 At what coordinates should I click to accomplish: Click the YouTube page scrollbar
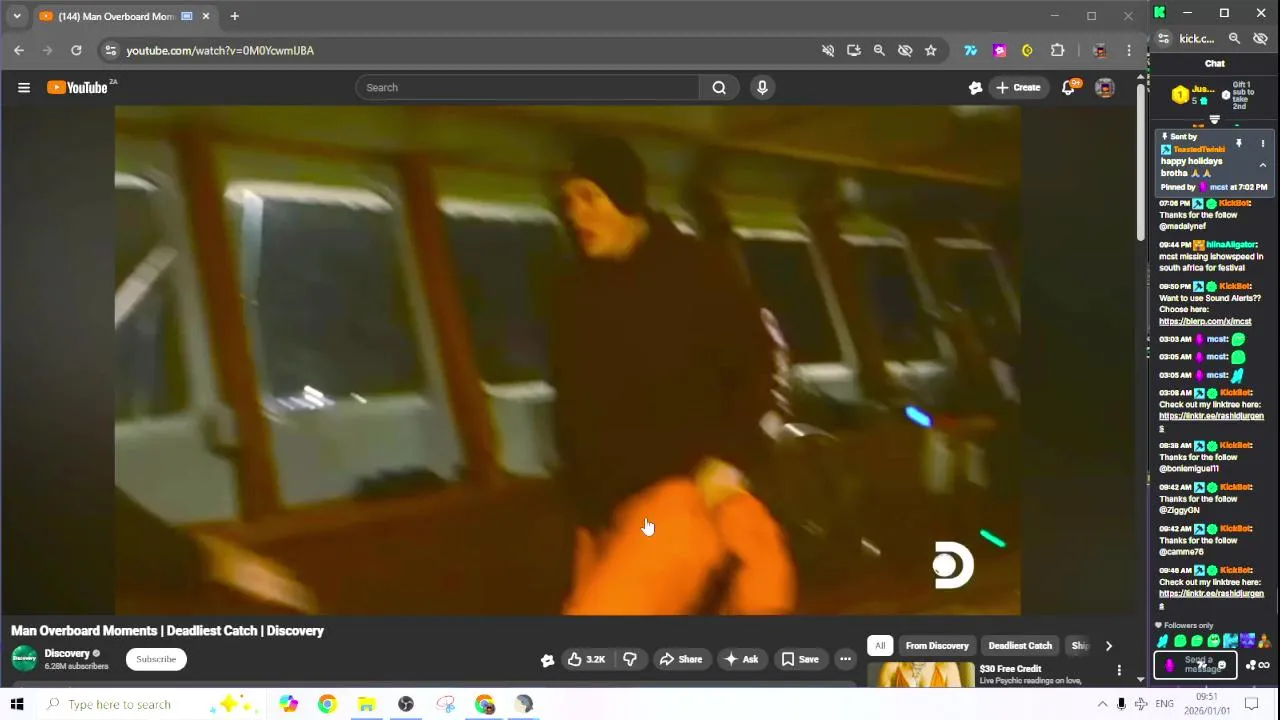point(1141,160)
